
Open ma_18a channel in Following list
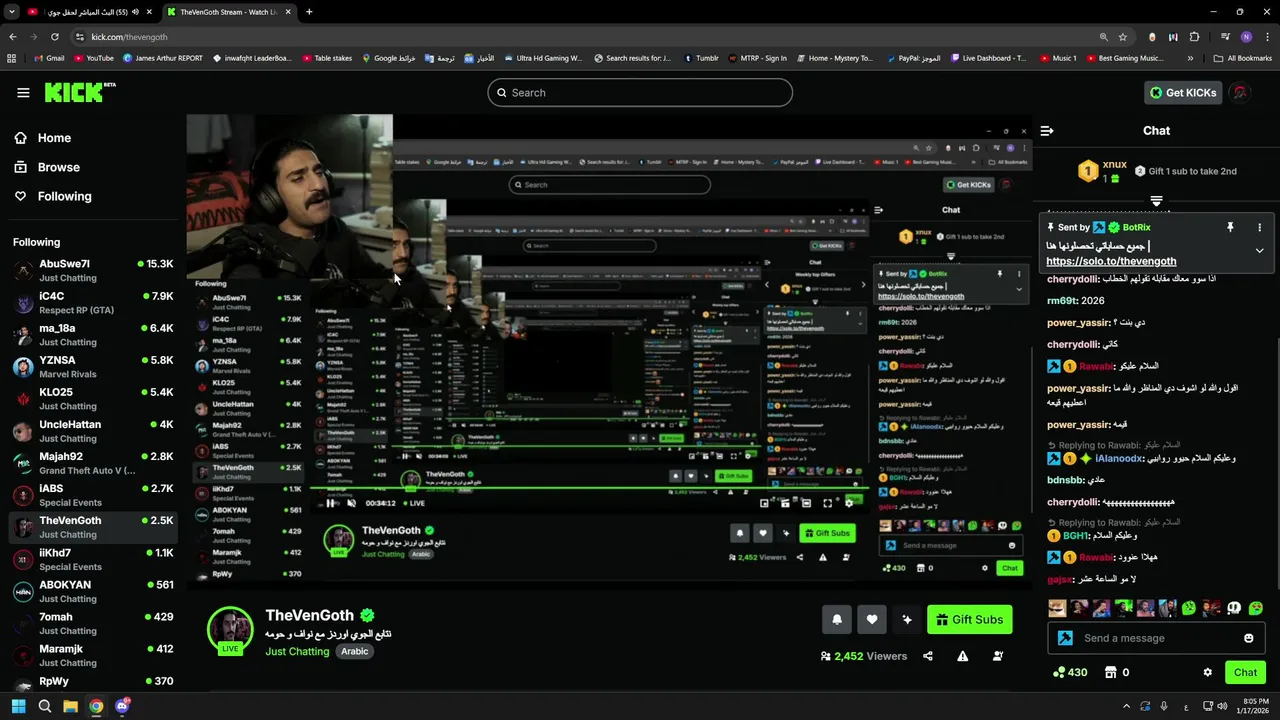tap(93, 335)
